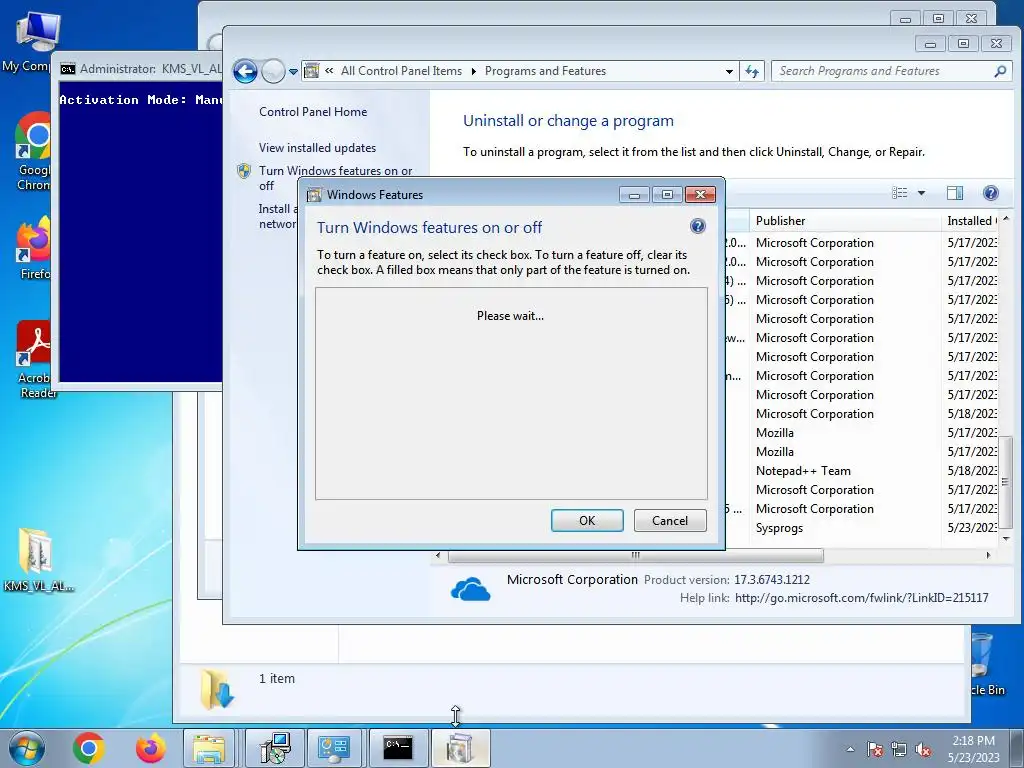Image resolution: width=1024 pixels, height=768 pixels.
Task: Sort by the Installed On column header
Action: [971, 221]
